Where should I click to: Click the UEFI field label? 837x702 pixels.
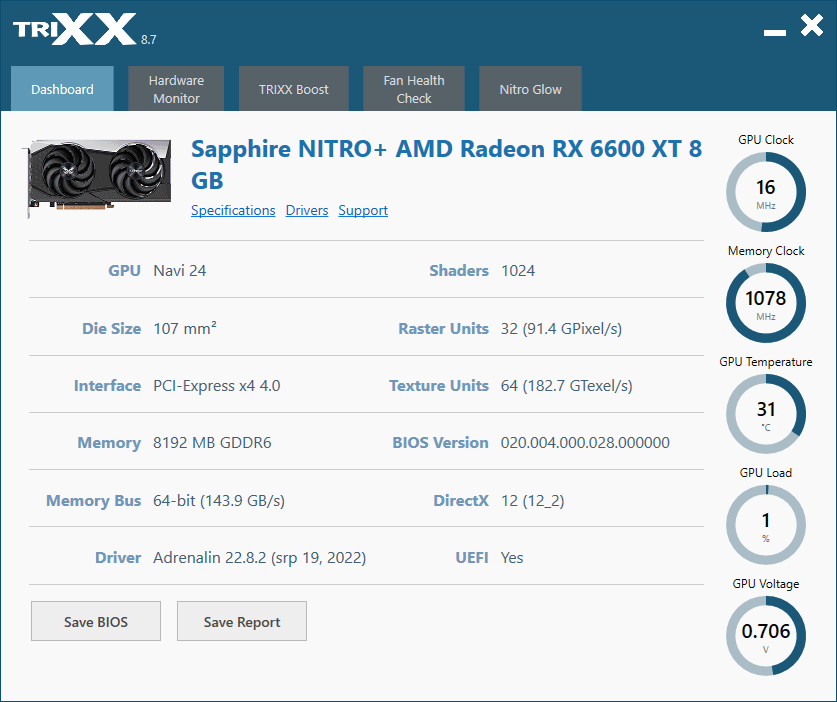472,557
